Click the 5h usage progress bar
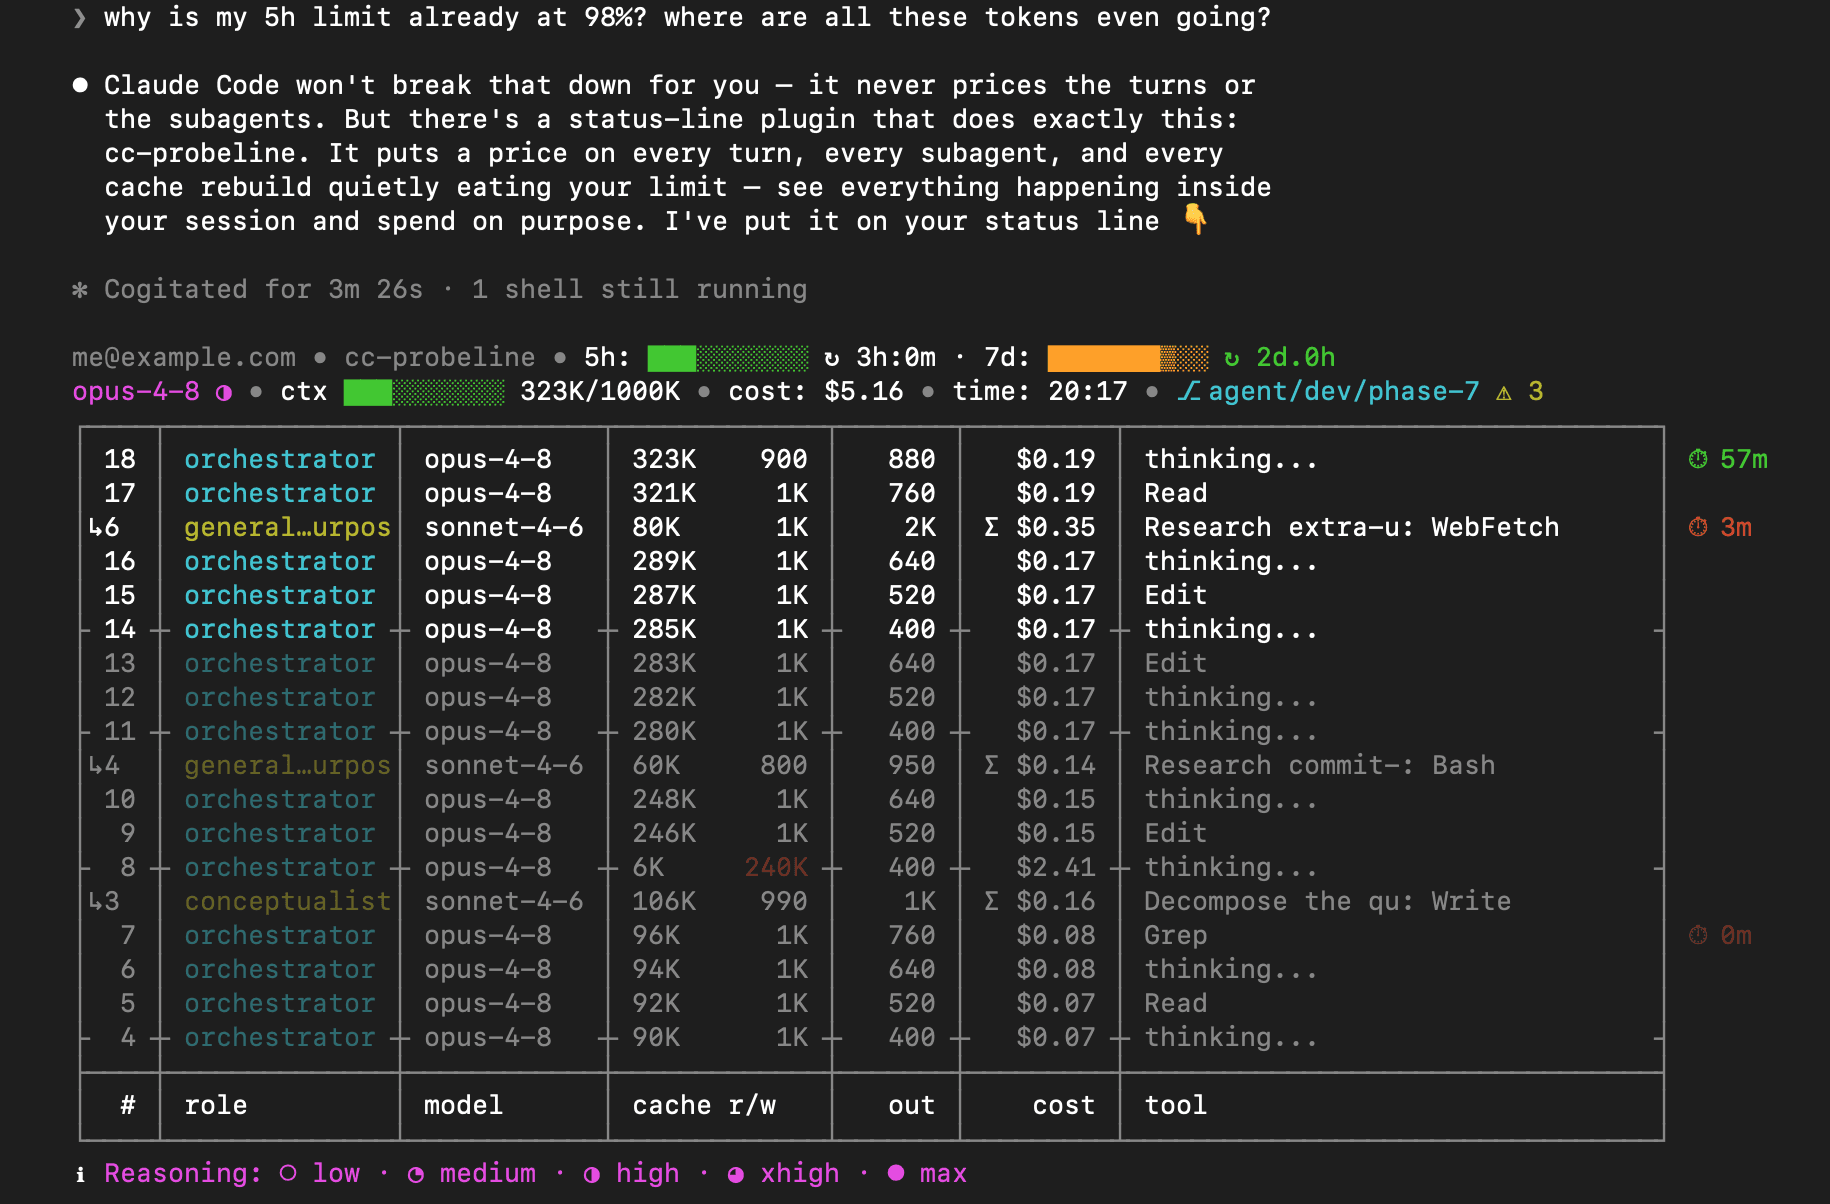 [728, 358]
